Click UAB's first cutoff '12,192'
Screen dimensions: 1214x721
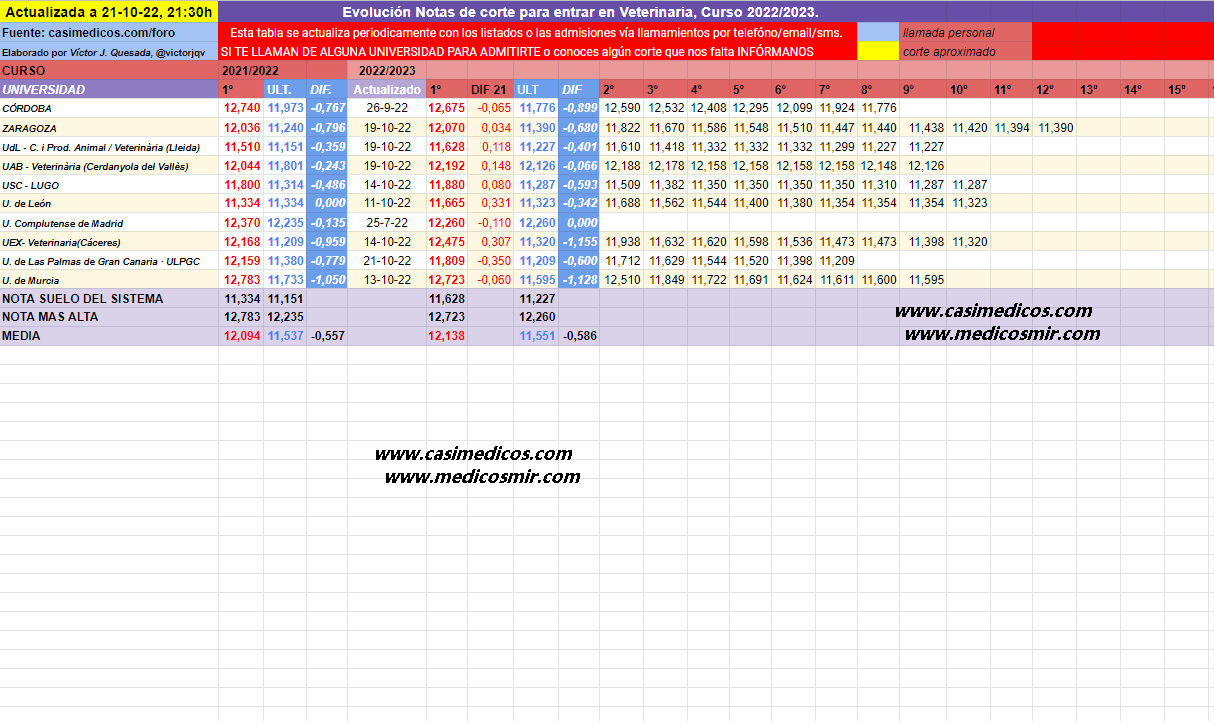(x=447, y=166)
